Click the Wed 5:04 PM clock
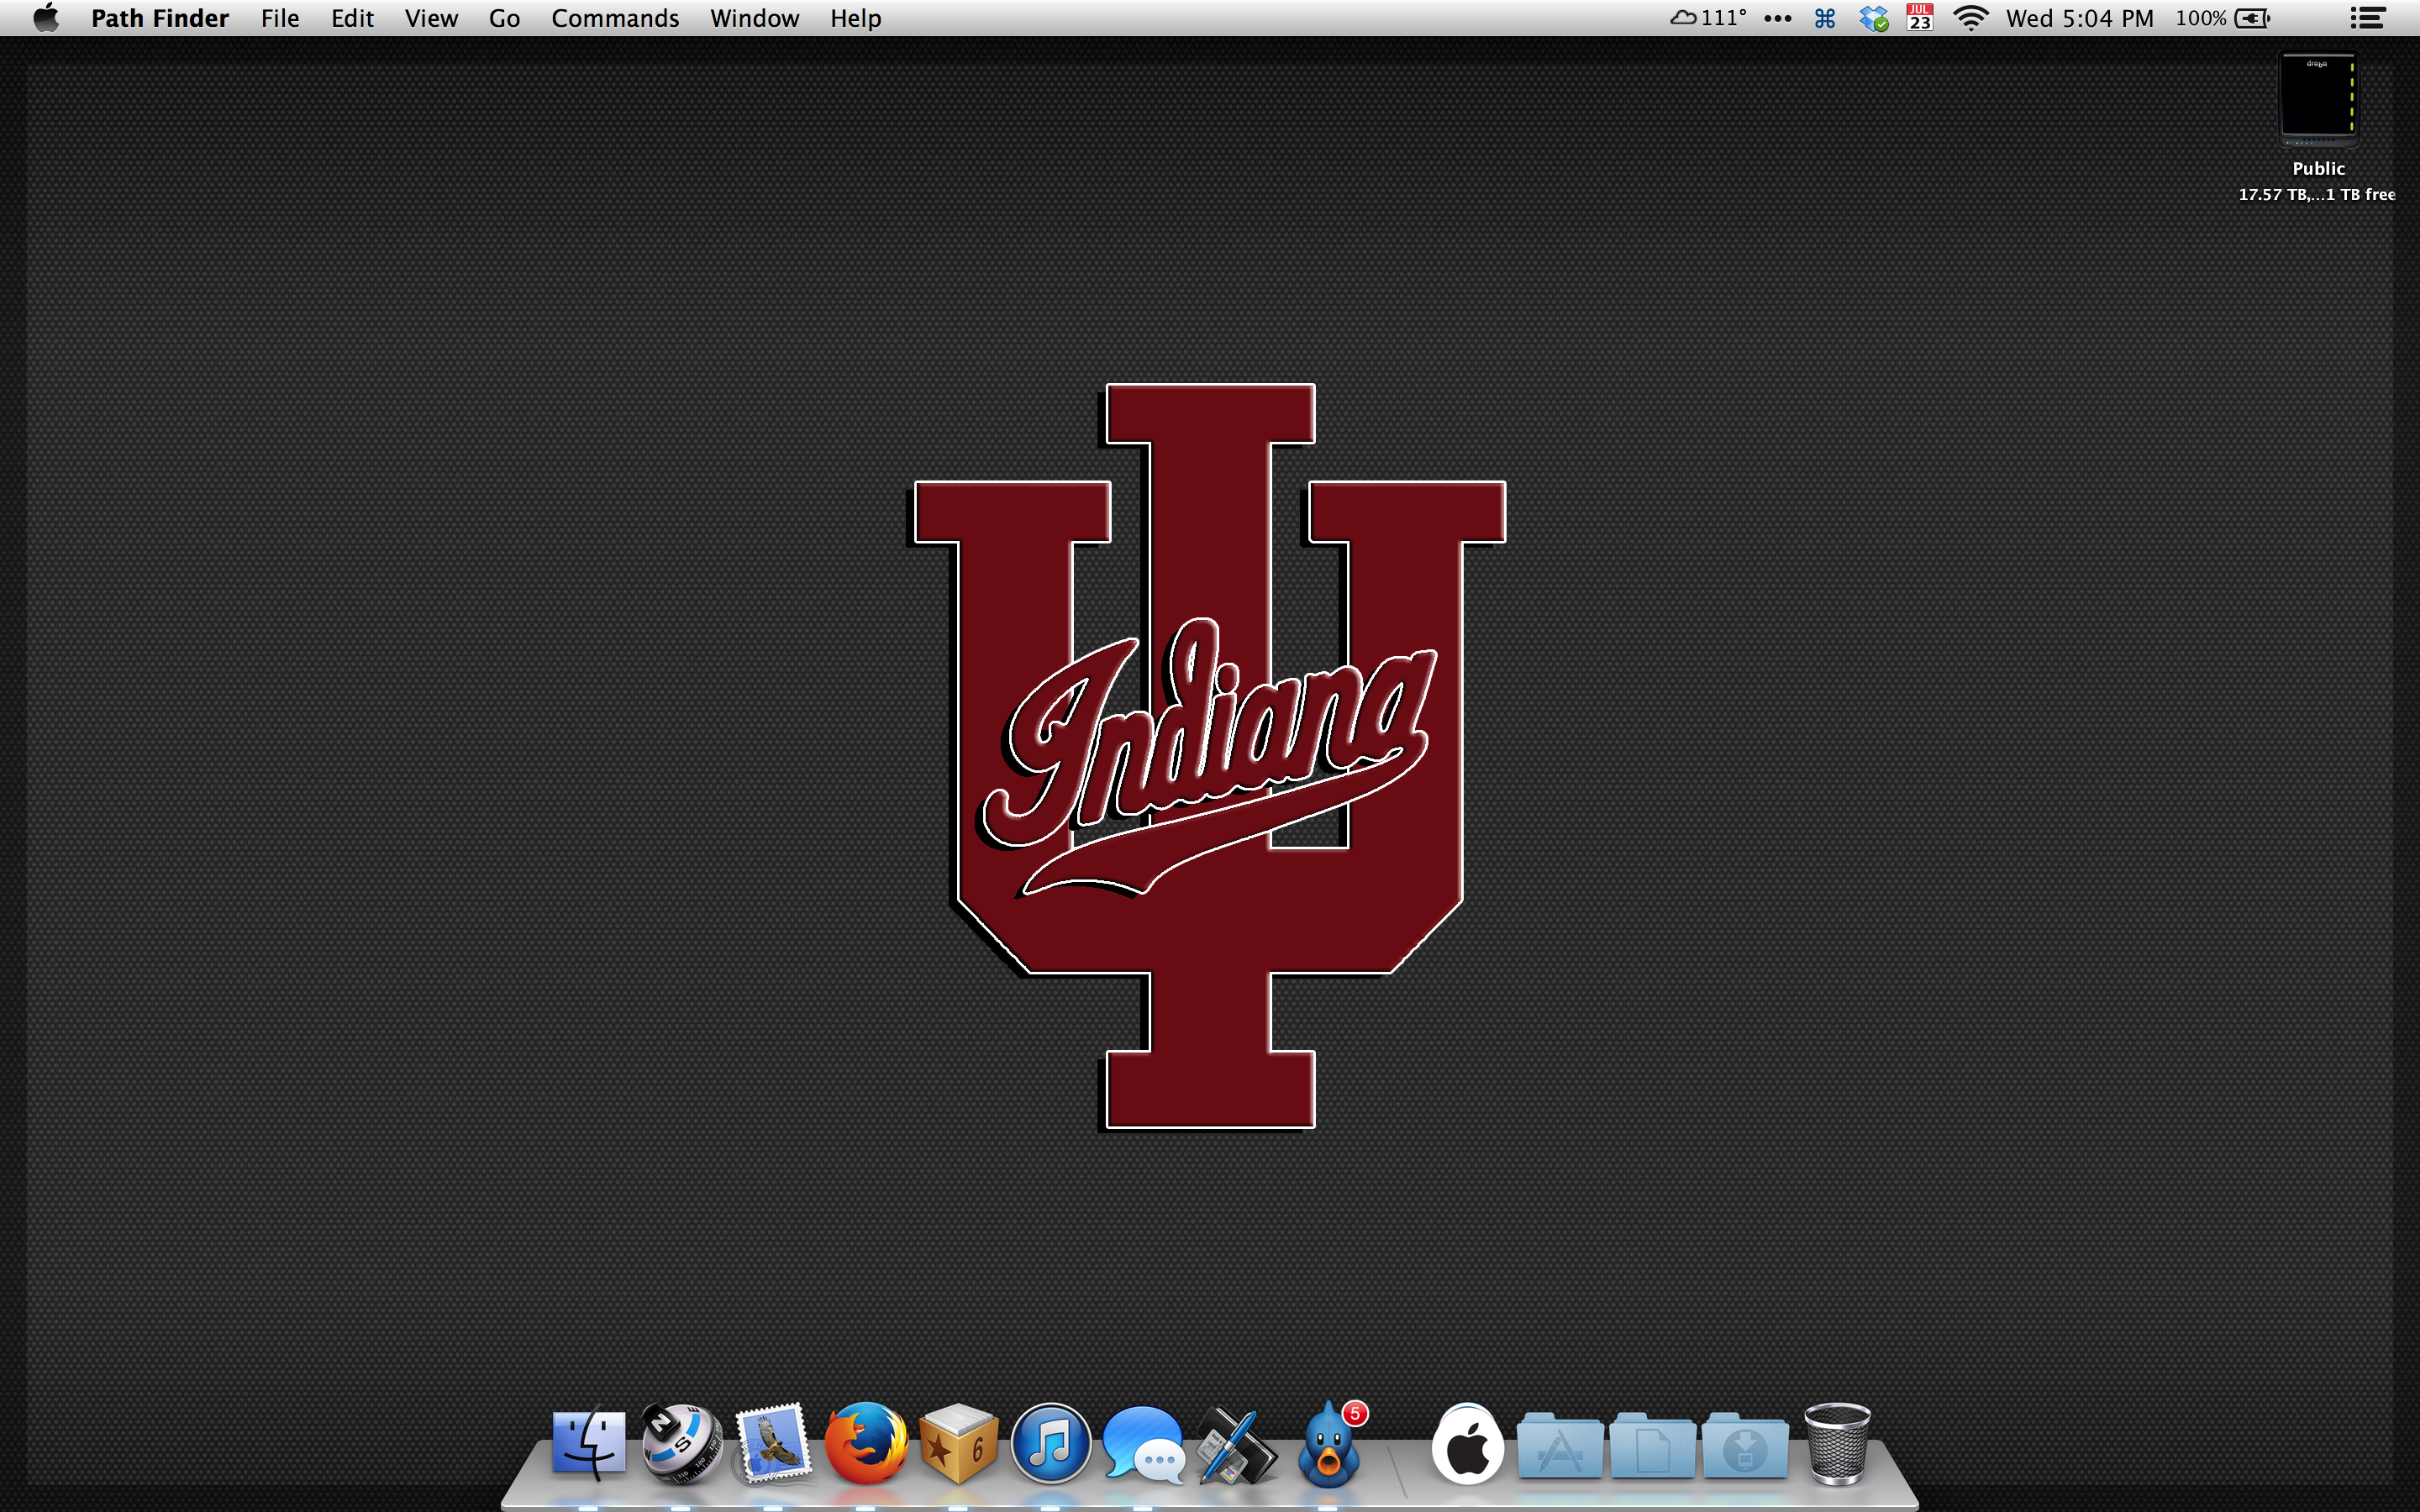Image resolution: width=2420 pixels, height=1512 pixels. point(2079,18)
